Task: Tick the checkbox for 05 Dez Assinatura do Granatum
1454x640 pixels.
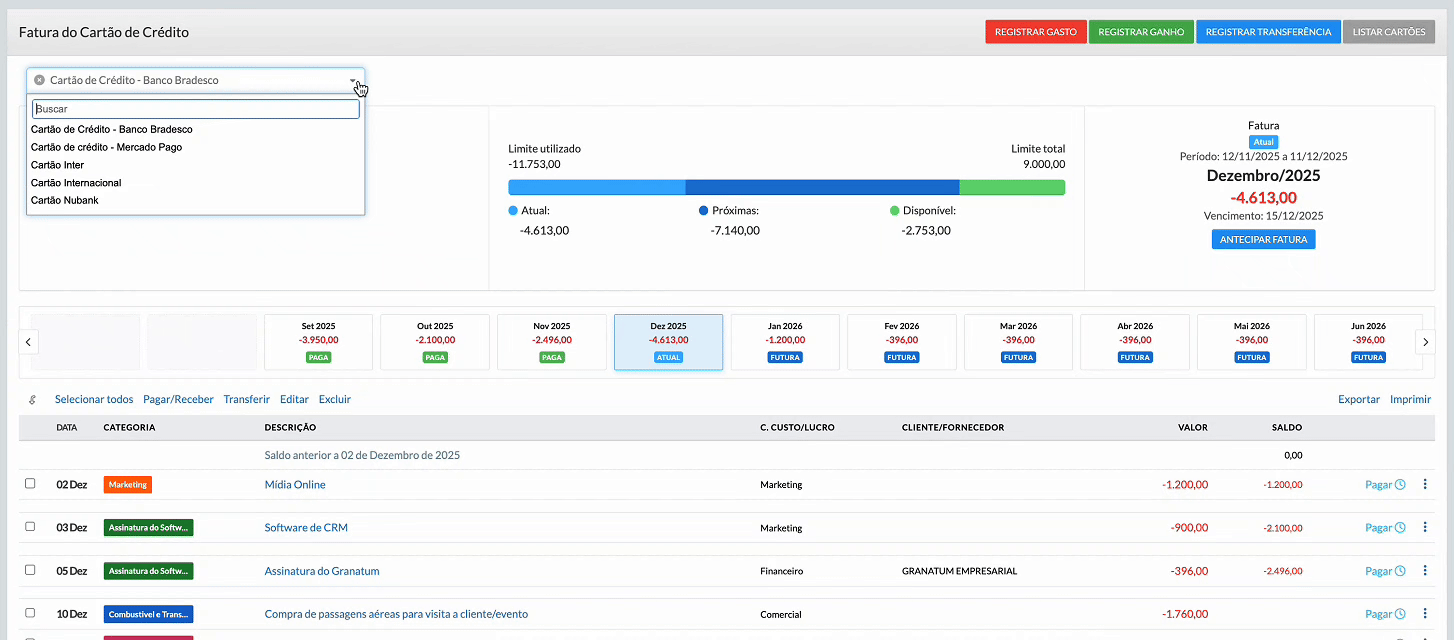Action: tap(30, 570)
